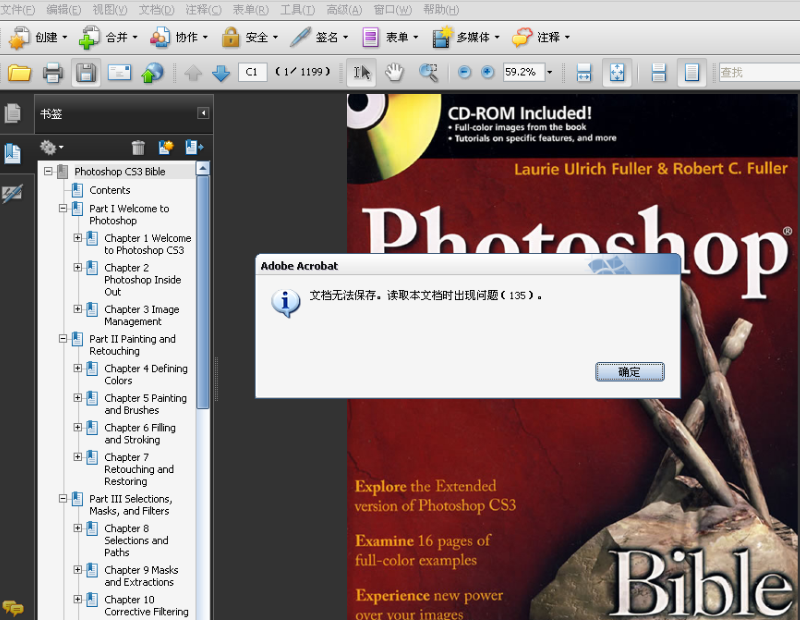Screen dimensions: 800x620
Task: Click the 查找 search field
Action: pyautogui.click(x=759, y=72)
